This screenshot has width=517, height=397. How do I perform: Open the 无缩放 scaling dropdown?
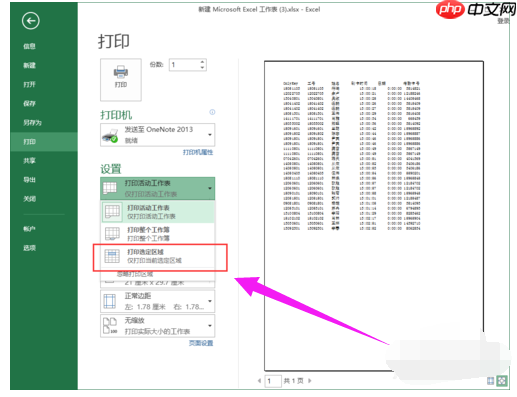pyautogui.click(x=157, y=326)
